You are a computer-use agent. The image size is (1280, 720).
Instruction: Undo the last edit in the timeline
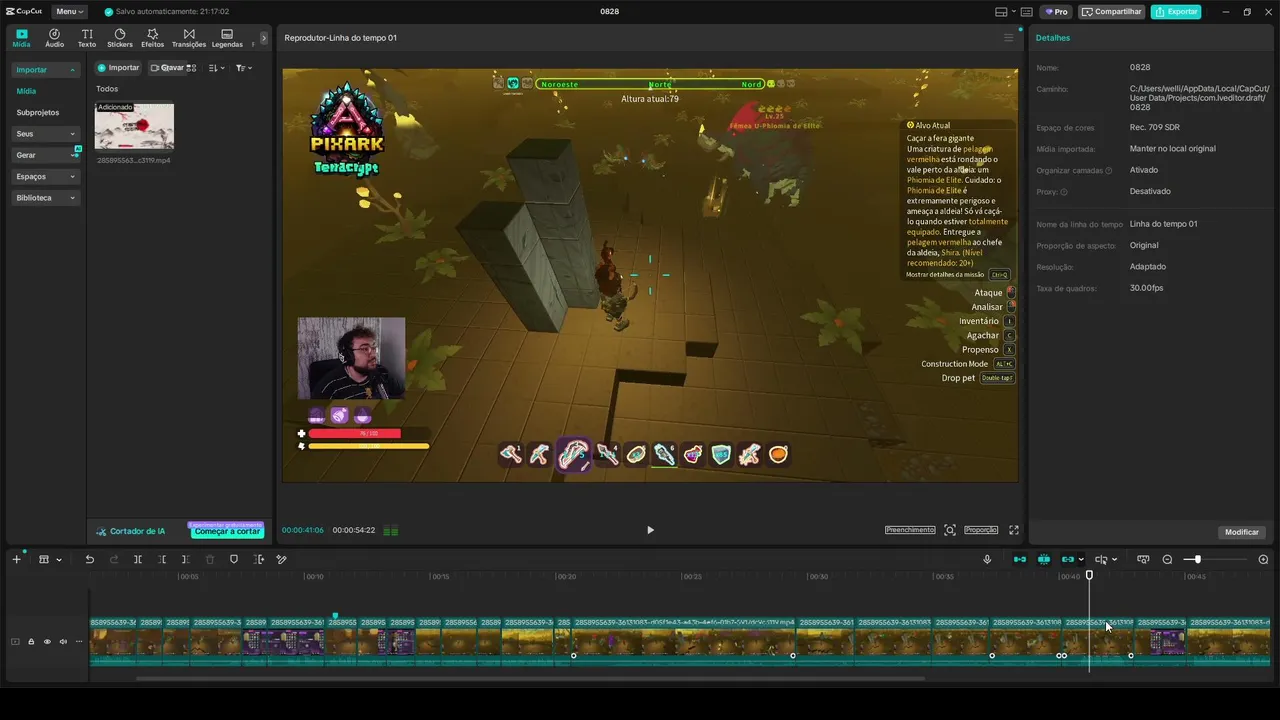coord(89,559)
